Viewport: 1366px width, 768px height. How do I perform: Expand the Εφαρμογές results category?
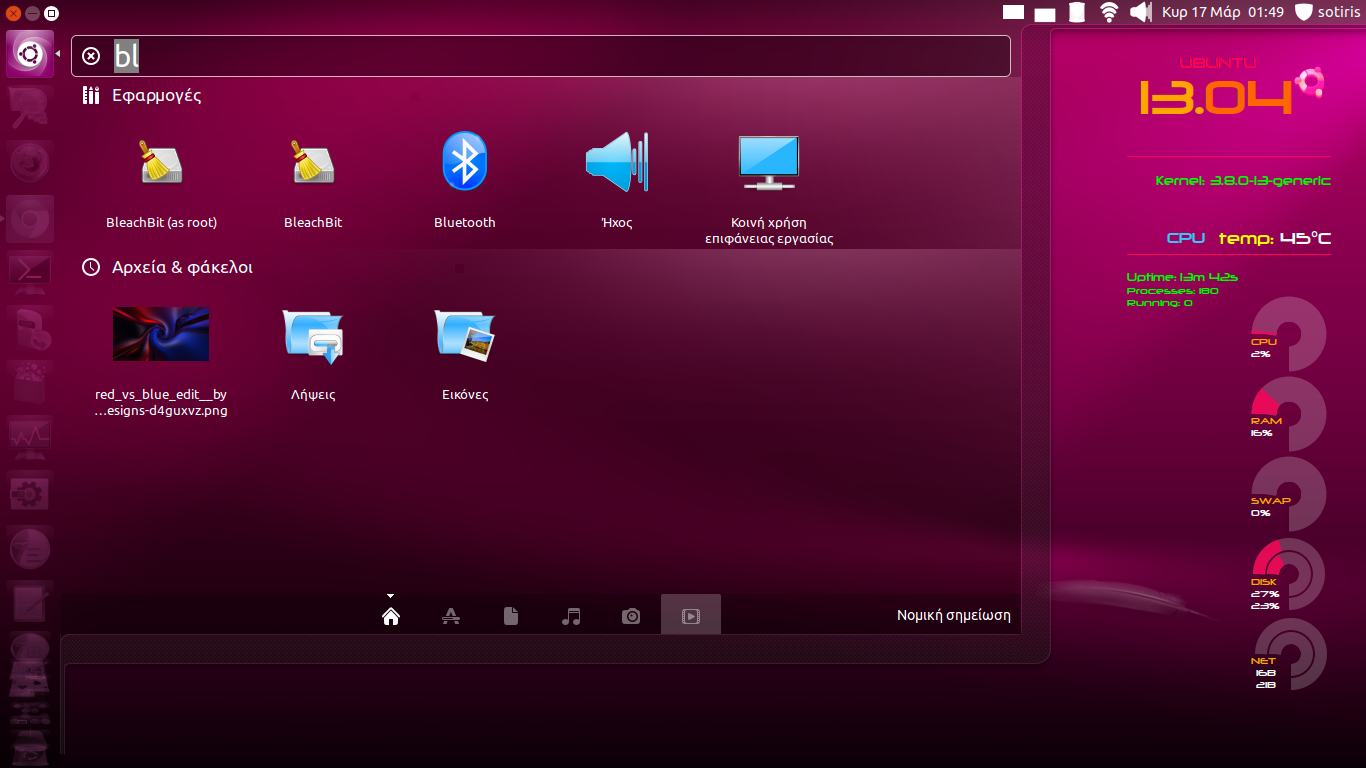[156, 96]
